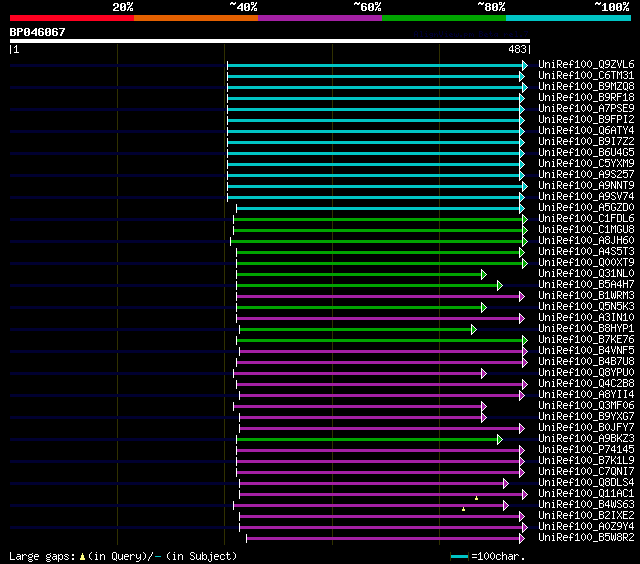This screenshot has height=564, width=640.
Task: Click the arrowhead ending the Q8DLS4 alignment
Action: click(x=506, y=484)
